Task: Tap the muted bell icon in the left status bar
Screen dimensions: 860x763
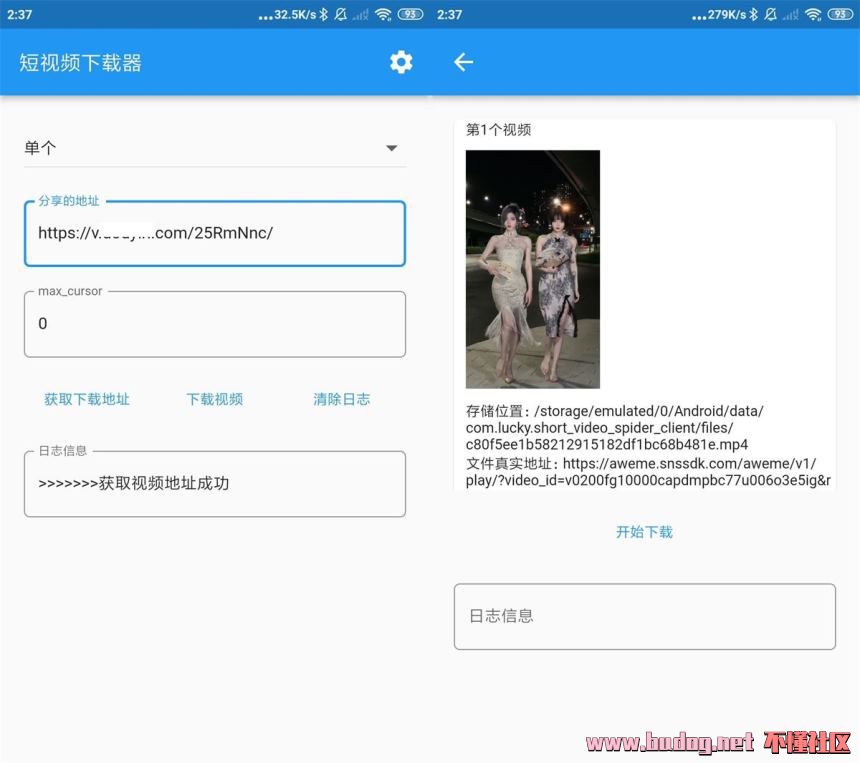Action: (x=341, y=14)
